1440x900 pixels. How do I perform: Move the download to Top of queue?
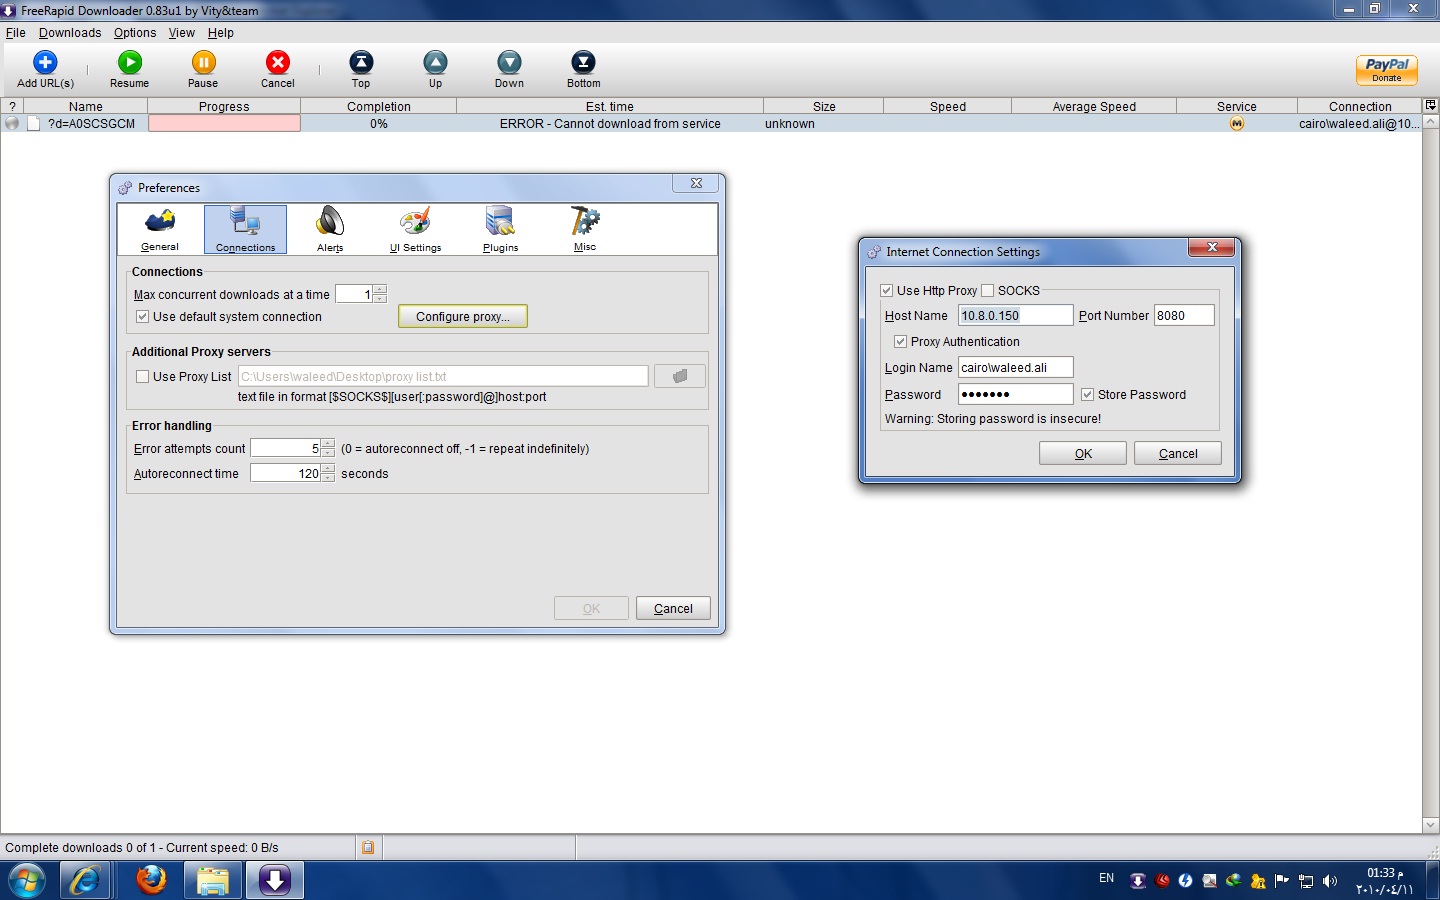361,63
